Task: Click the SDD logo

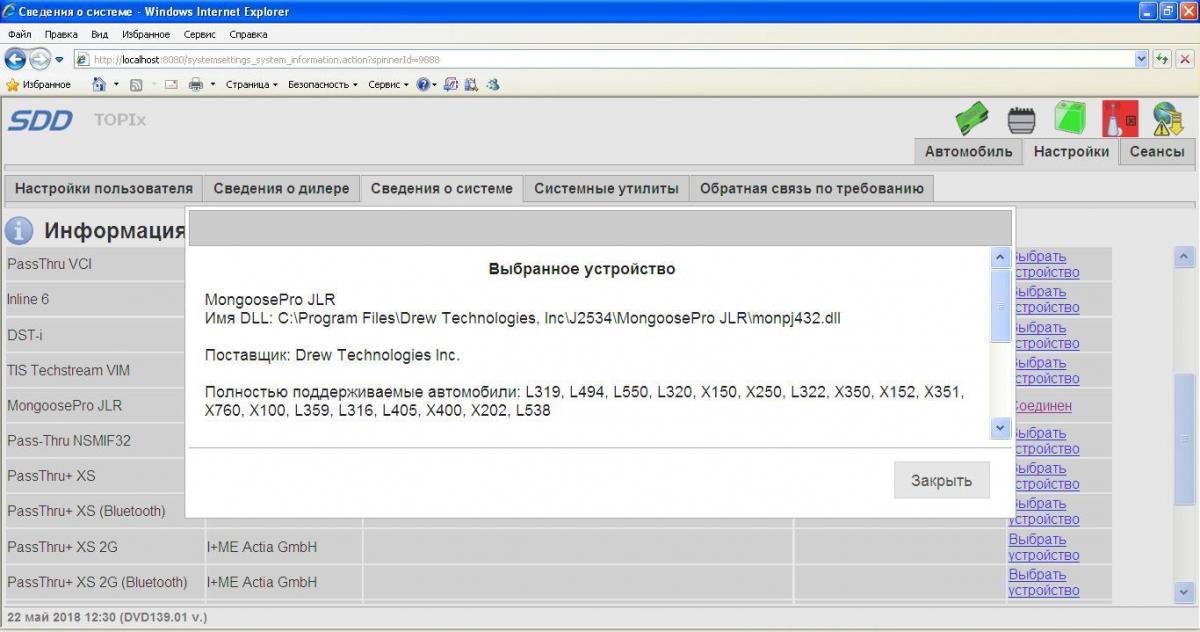Action: tap(40, 121)
